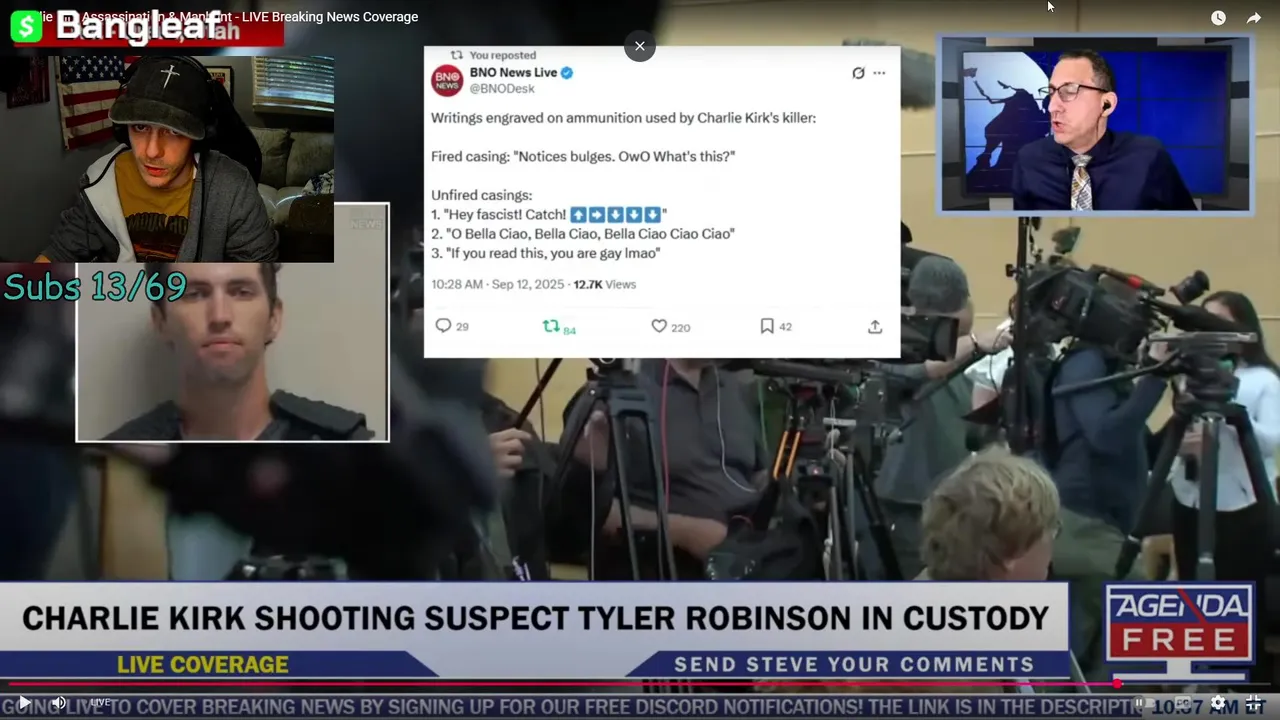Image resolution: width=1280 pixels, height=720 pixels.
Task: Close the tweet overlay with the X button
Action: [640, 46]
